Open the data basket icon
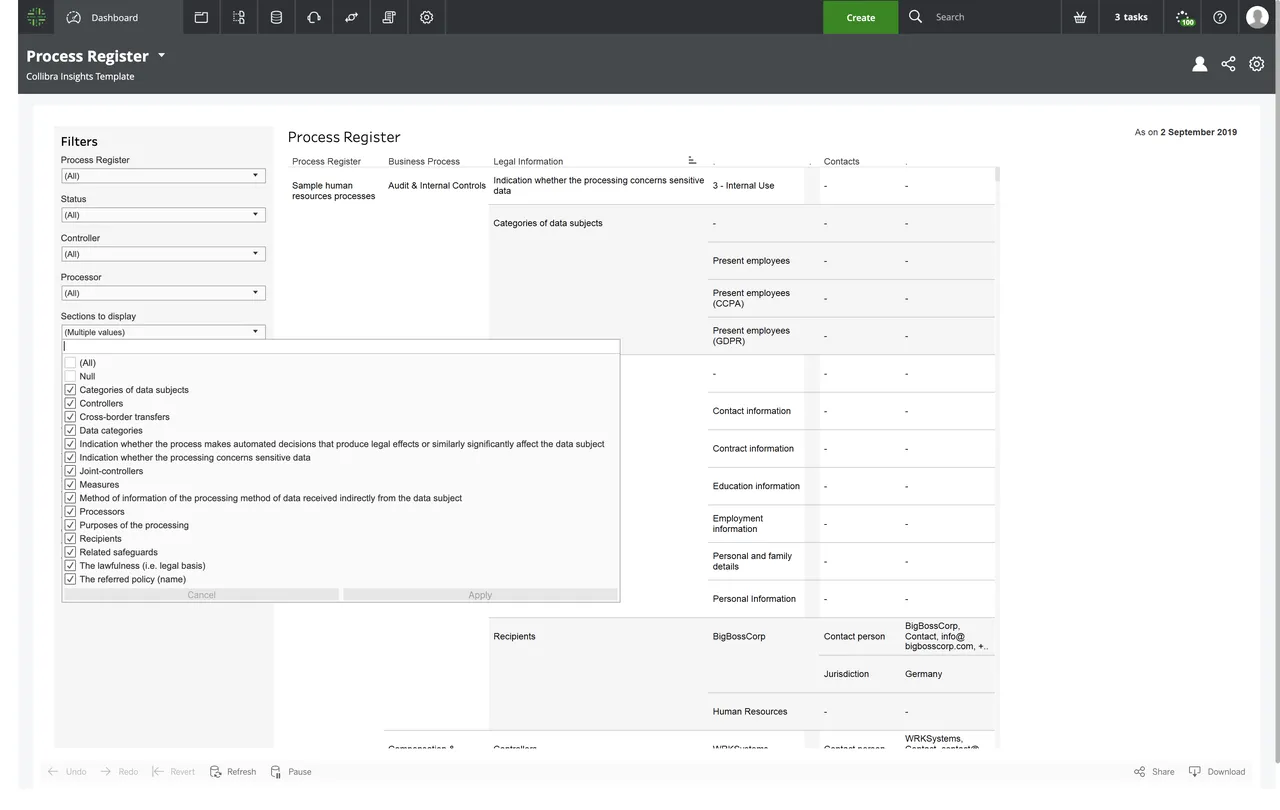 [1080, 17]
